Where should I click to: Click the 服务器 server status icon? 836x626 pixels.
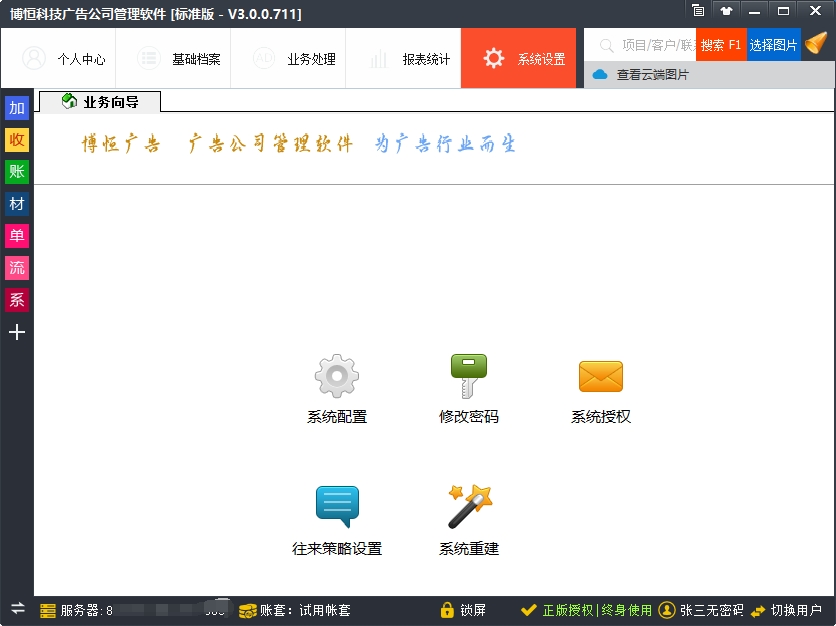coord(48,611)
